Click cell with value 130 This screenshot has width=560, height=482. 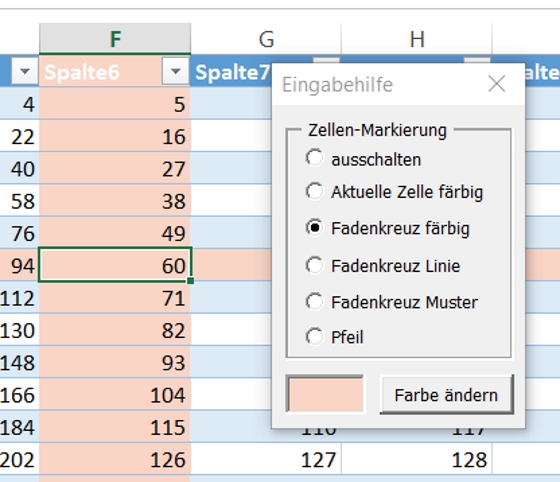click(x=19, y=330)
